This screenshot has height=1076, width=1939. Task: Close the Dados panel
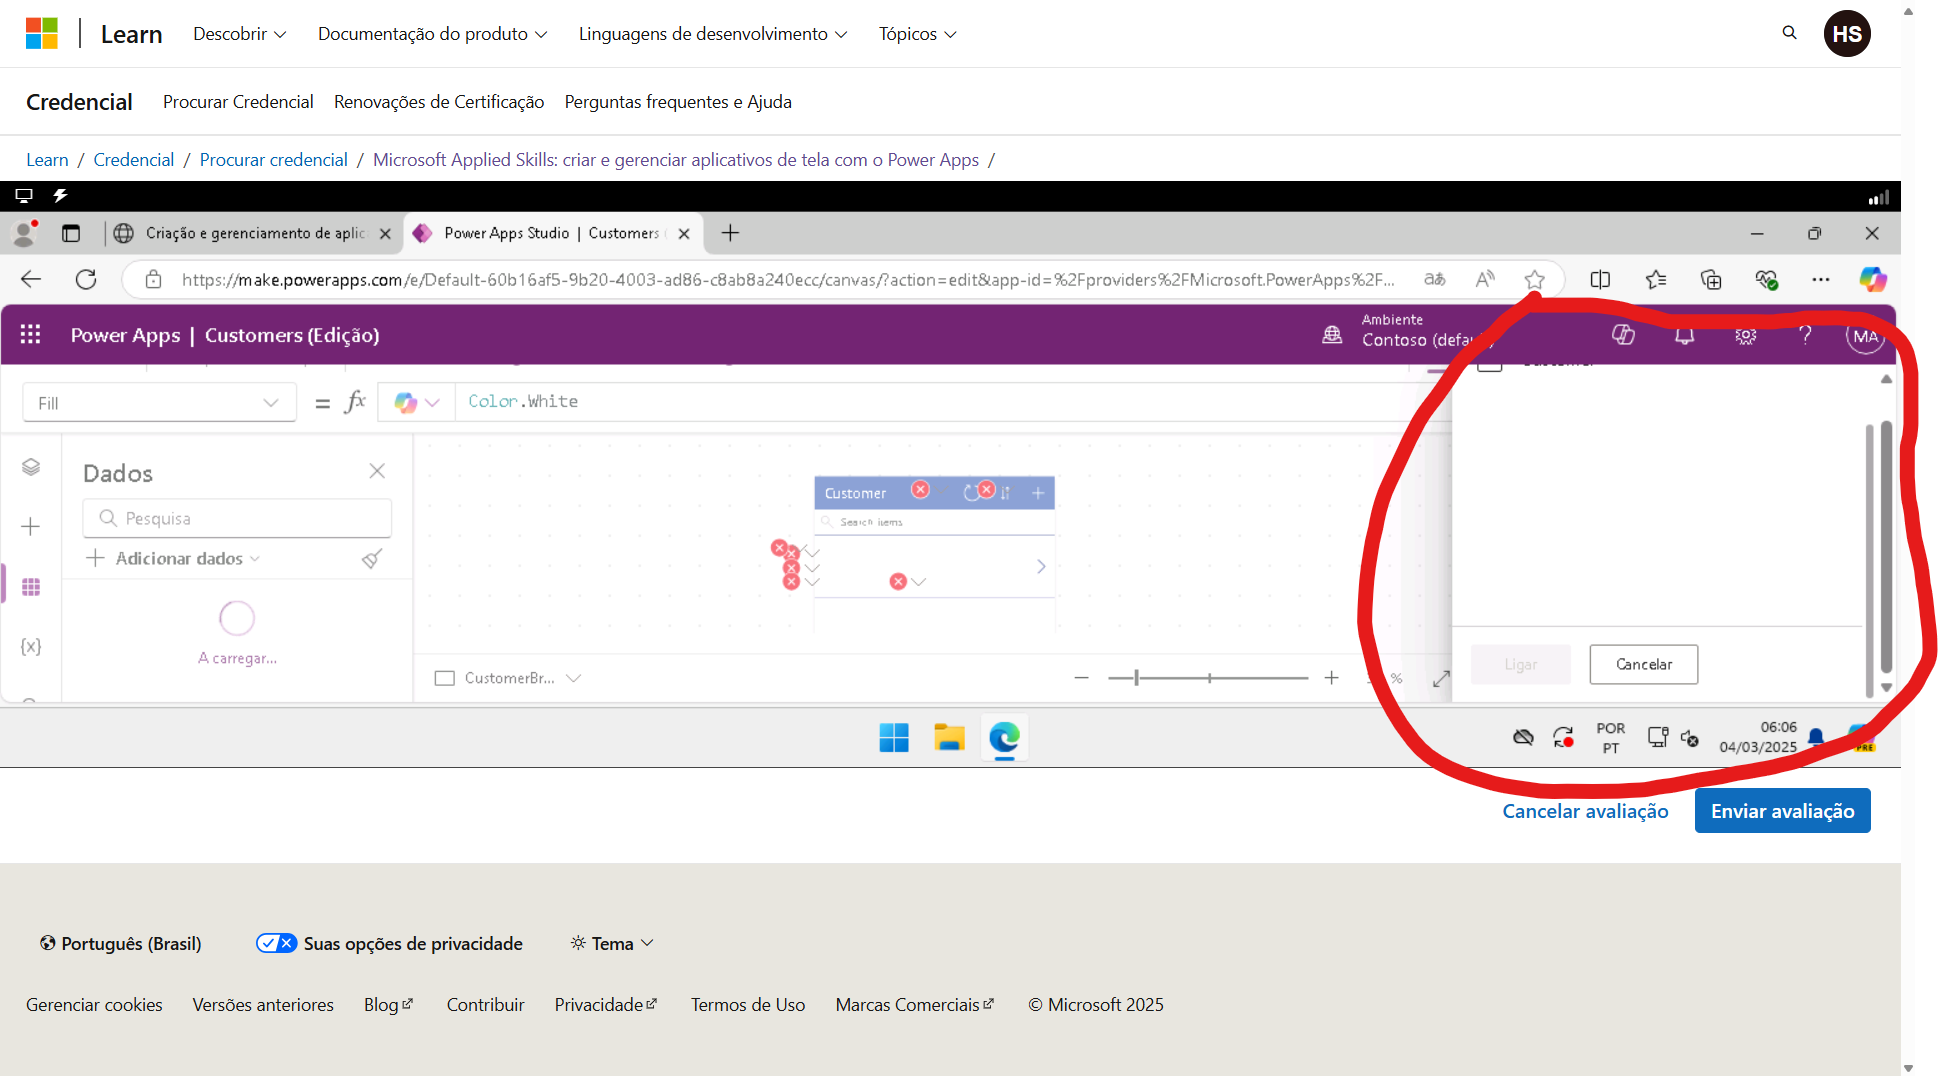(377, 471)
